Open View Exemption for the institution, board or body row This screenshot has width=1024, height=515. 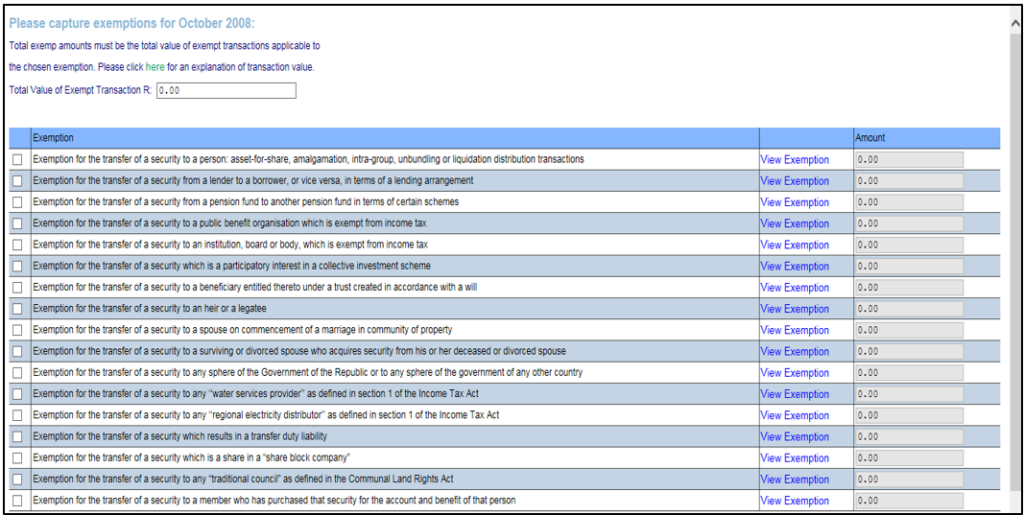click(x=794, y=245)
